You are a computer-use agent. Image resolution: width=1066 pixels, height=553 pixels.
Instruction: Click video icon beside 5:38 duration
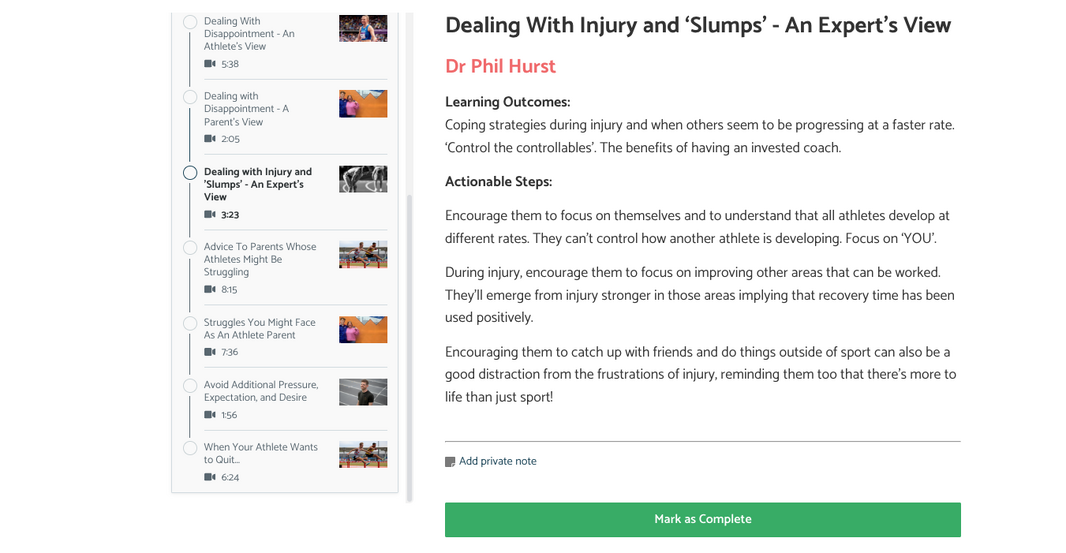(x=210, y=64)
